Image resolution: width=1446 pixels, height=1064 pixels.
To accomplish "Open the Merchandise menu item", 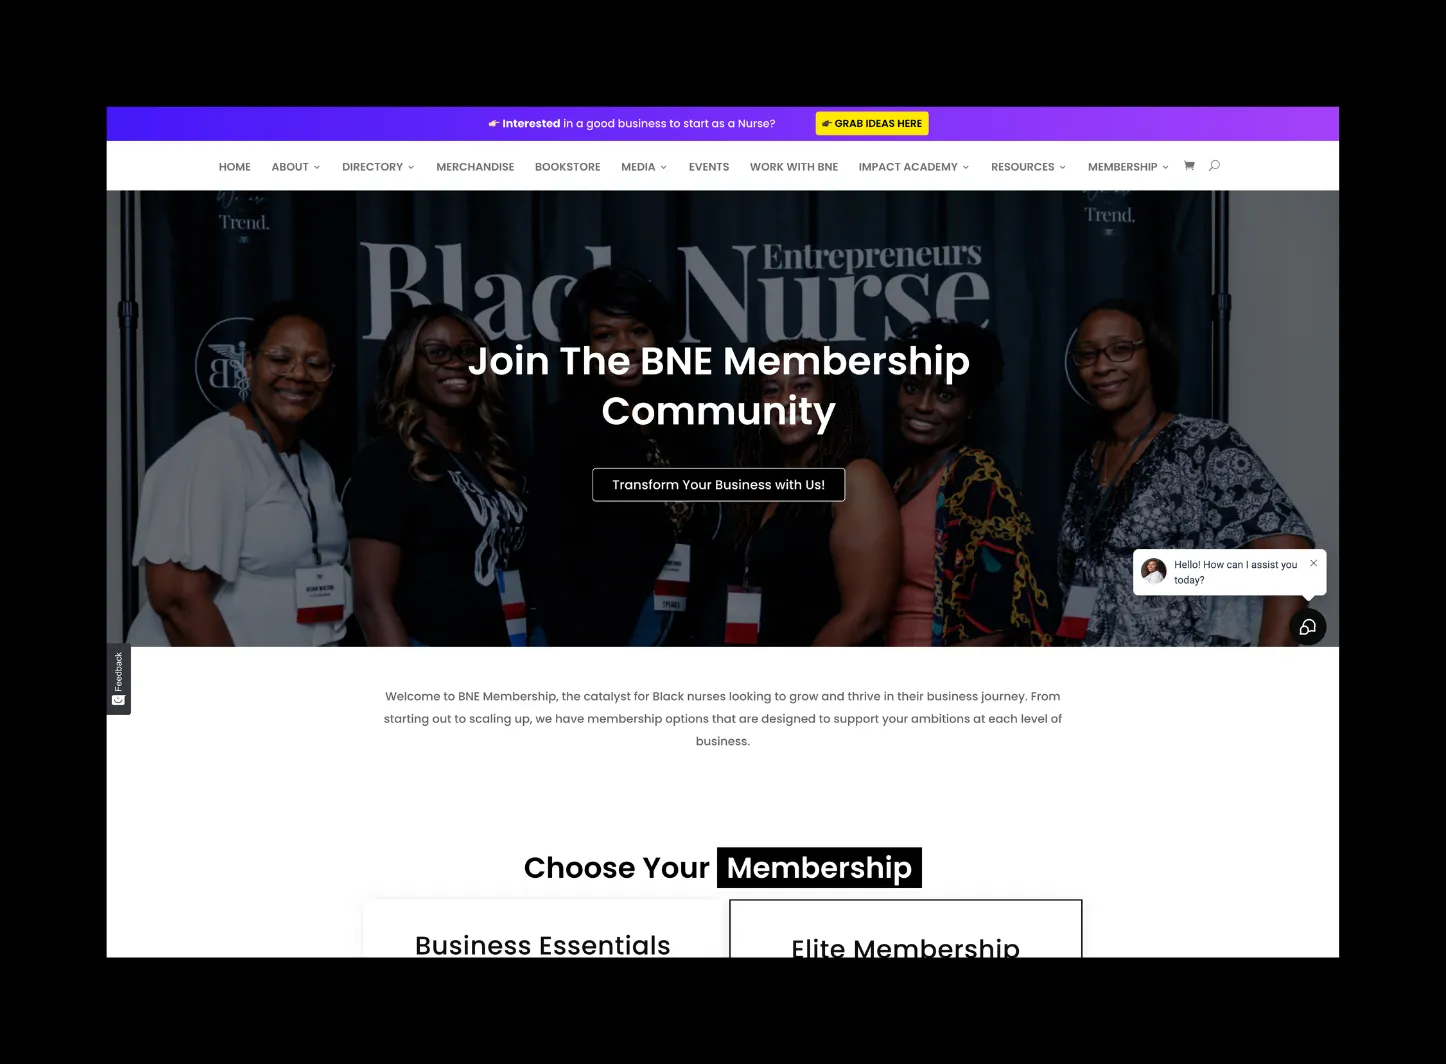I will click(475, 167).
